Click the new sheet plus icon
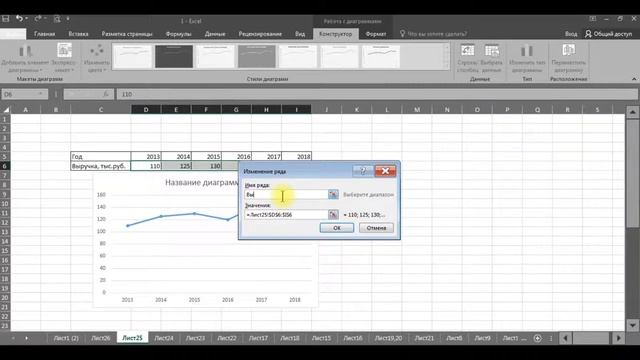 point(538,338)
